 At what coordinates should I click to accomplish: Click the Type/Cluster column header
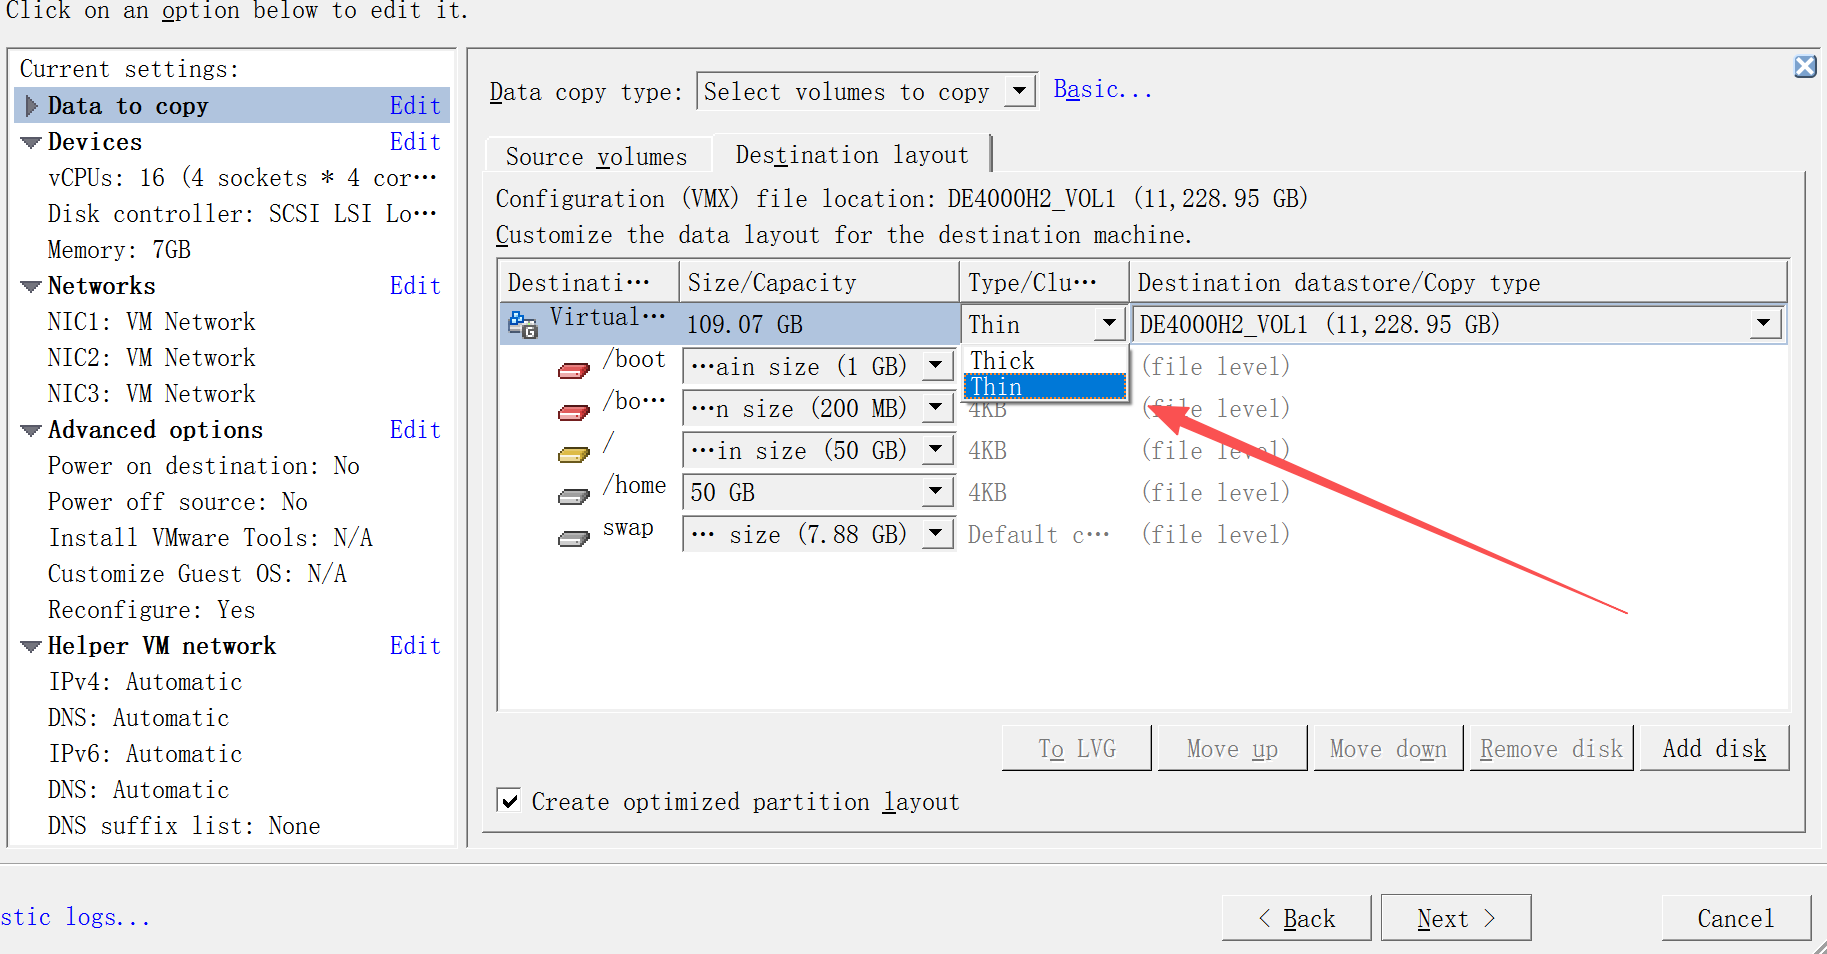pyautogui.click(x=1044, y=283)
